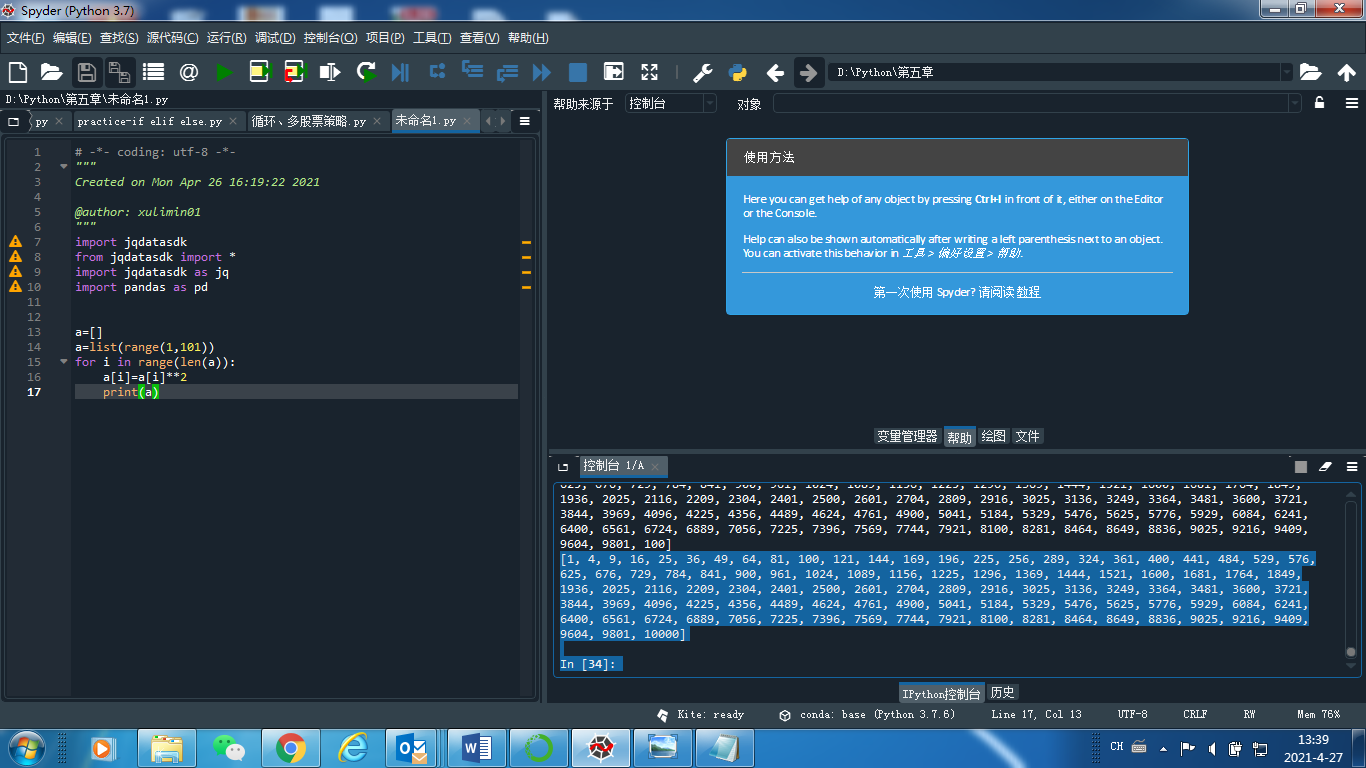Open the 运行(R) menu
Image resolution: width=1366 pixels, height=768 pixels.
click(x=226, y=38)
